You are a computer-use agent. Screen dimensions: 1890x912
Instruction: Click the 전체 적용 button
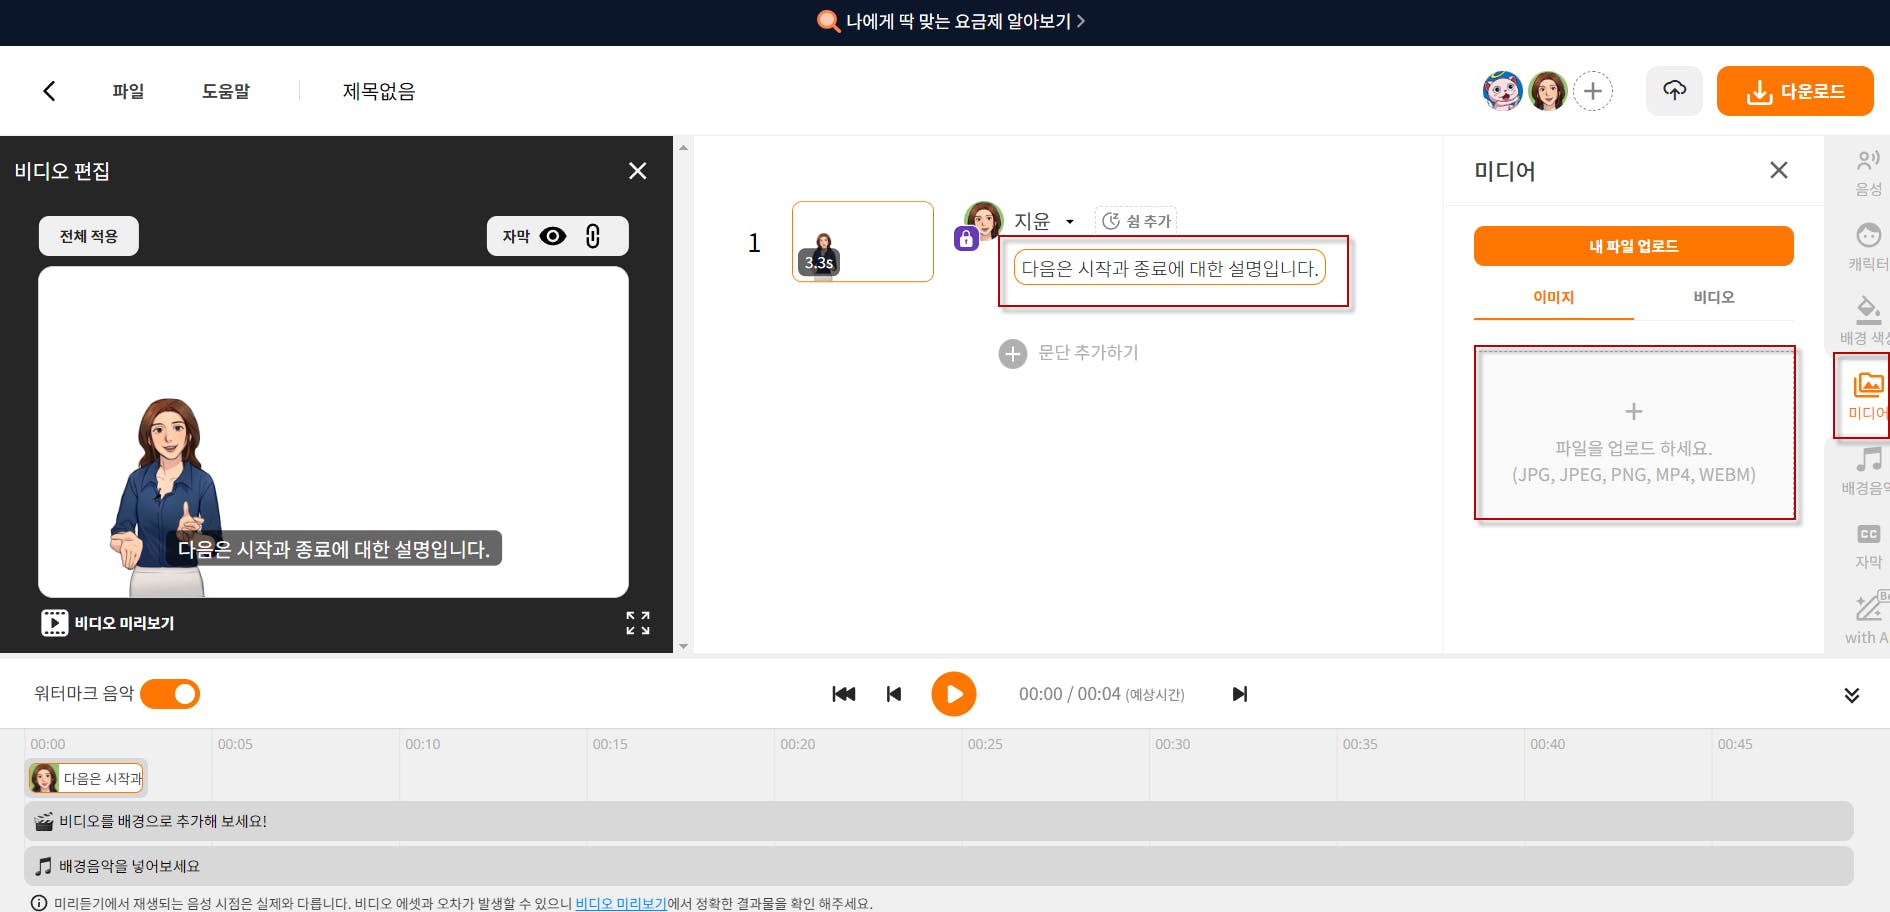click(89, 236)
